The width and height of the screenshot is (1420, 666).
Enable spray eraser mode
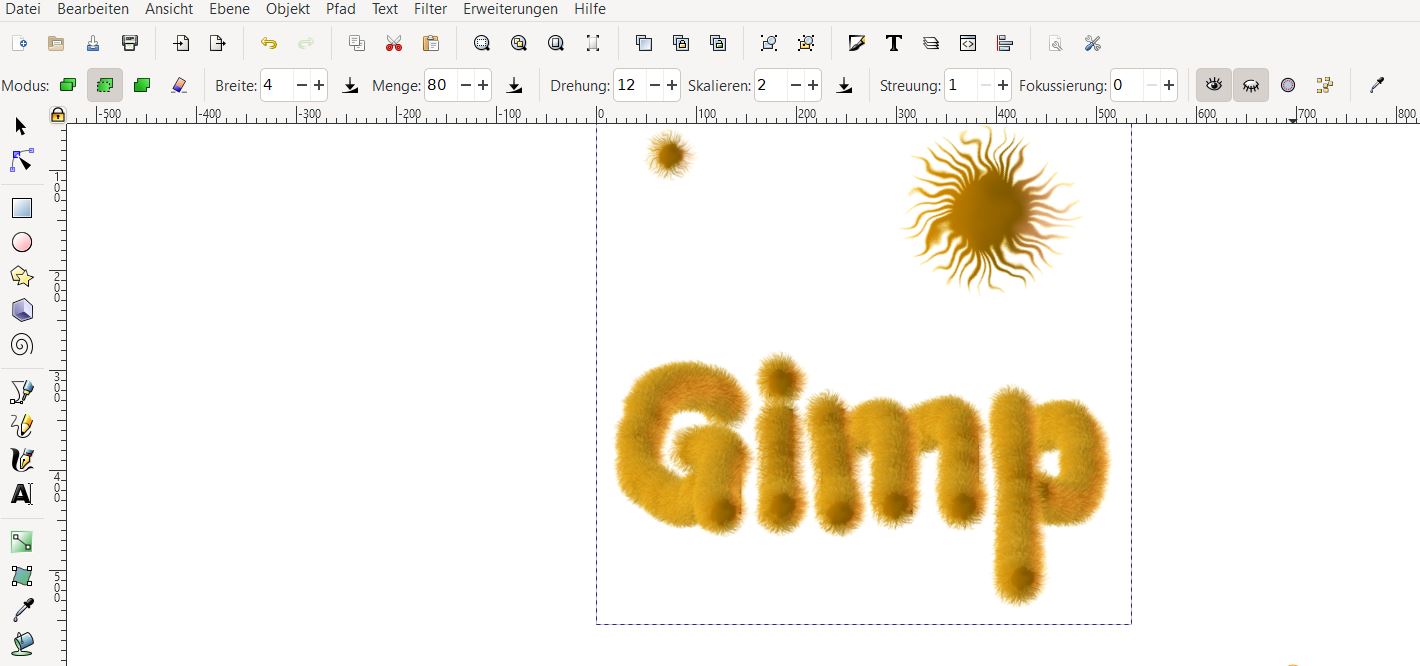179,85
